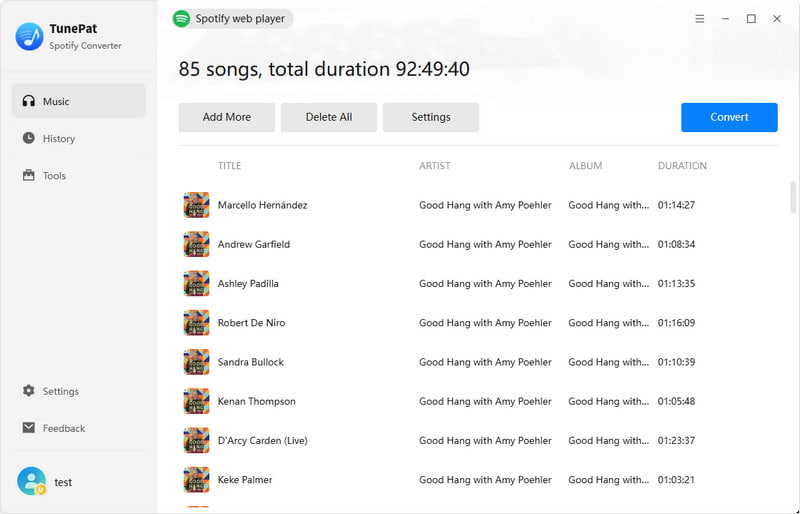Select the Robert De Niro row
Viewport: 800px width, 514px height.
[478, 323]
